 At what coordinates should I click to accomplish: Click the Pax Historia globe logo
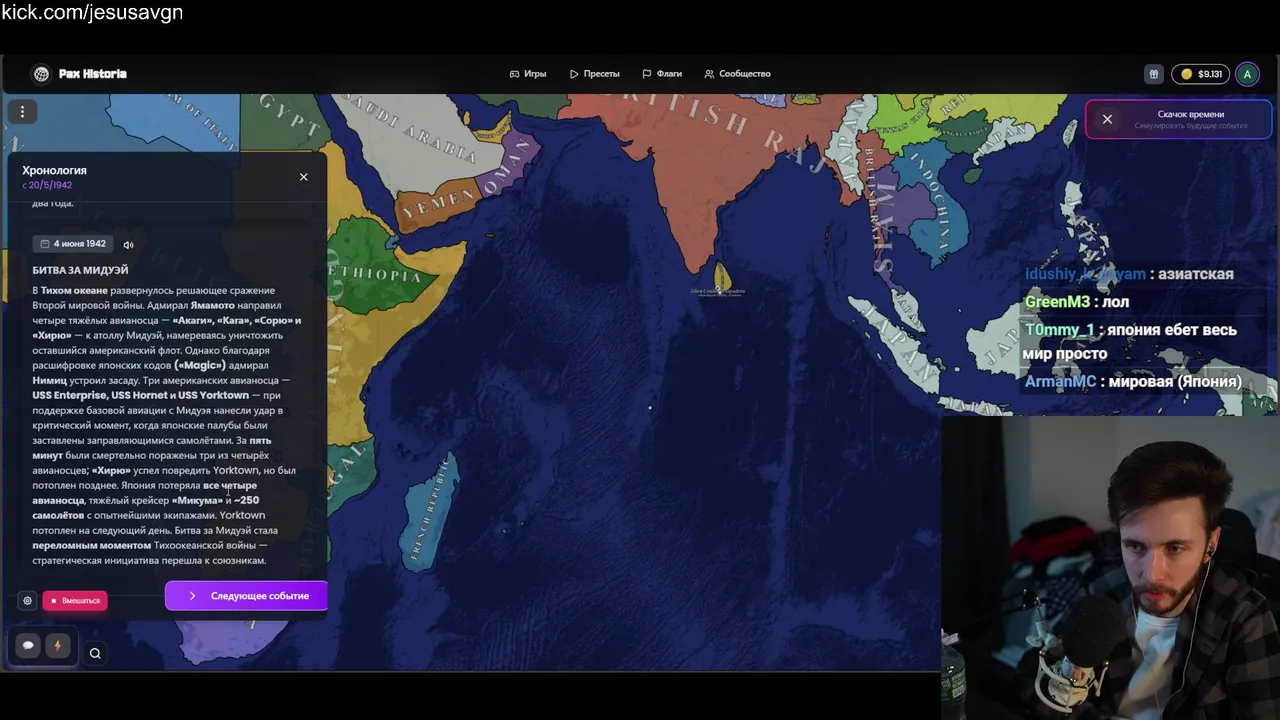41,74
